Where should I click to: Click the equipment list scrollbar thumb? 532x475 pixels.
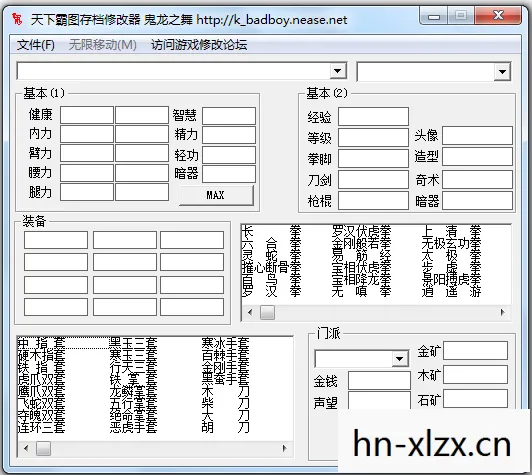click(x=43, y=449)
